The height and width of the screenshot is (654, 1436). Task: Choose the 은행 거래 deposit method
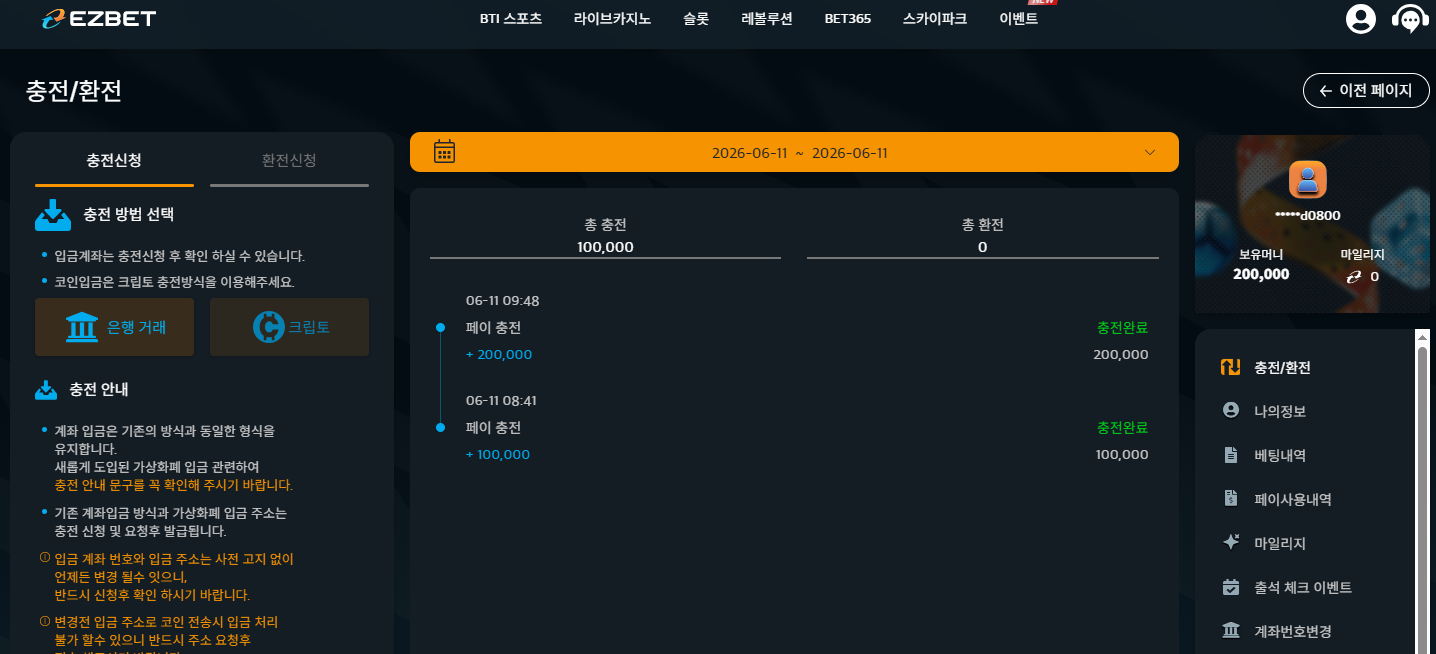(x=114, y=327)
